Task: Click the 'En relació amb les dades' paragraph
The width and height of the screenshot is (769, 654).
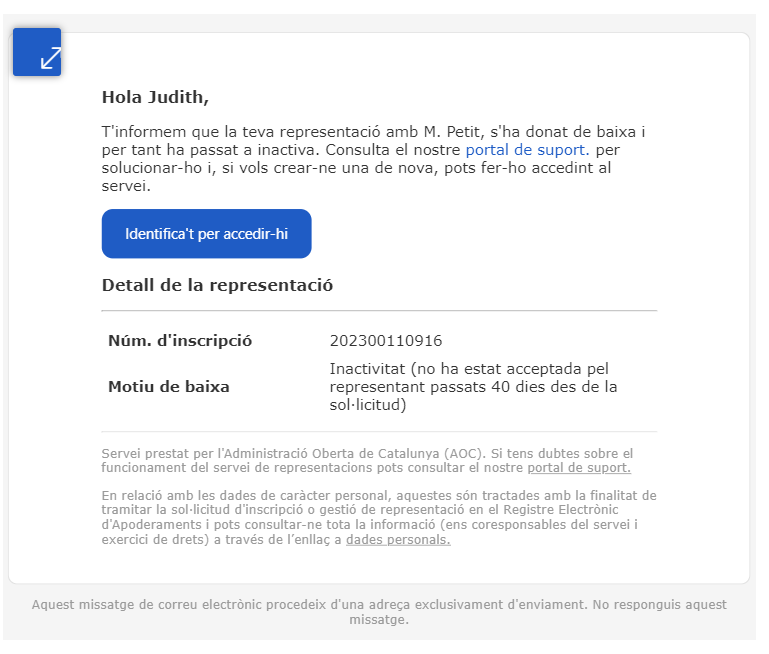Action: [379, 517]
